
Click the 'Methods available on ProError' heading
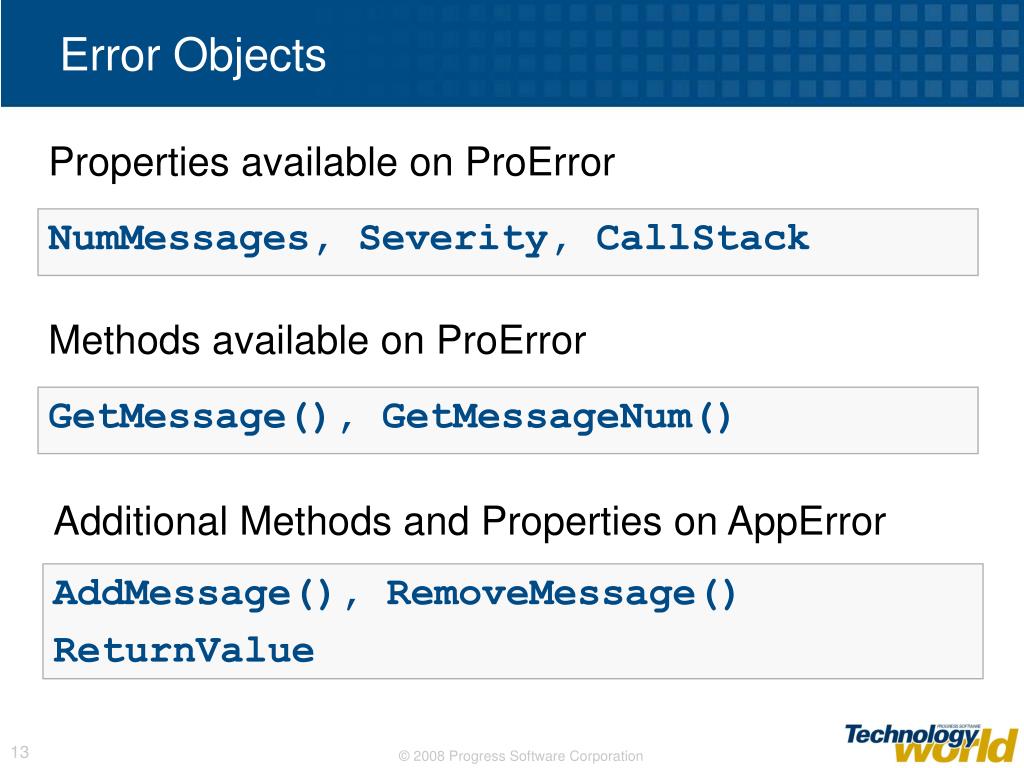pyautogui.click(x=317, y=341)
